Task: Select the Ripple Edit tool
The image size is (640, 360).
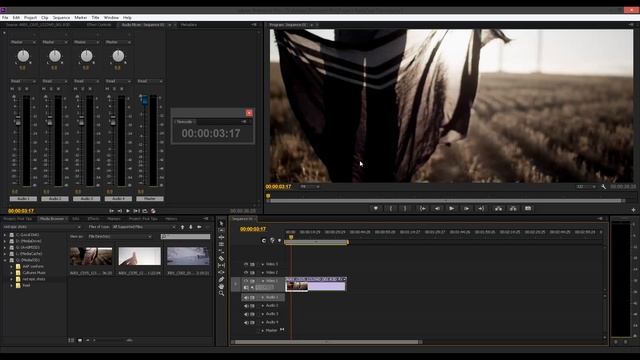Action: pyautogui.click(x=221, y=238)
